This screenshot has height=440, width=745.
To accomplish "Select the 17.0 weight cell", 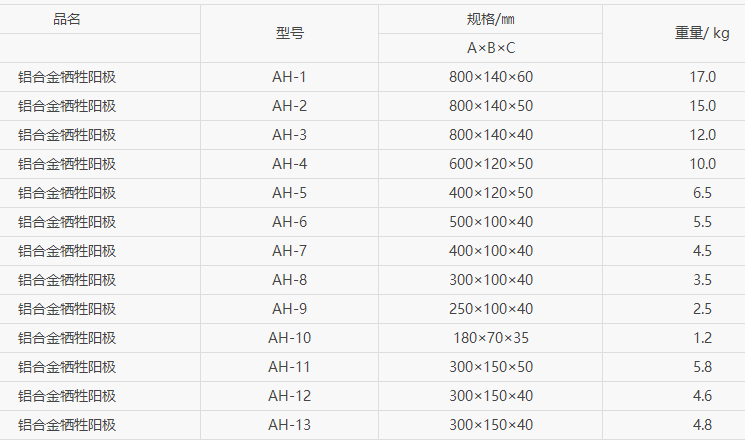I will pos(703,77).
